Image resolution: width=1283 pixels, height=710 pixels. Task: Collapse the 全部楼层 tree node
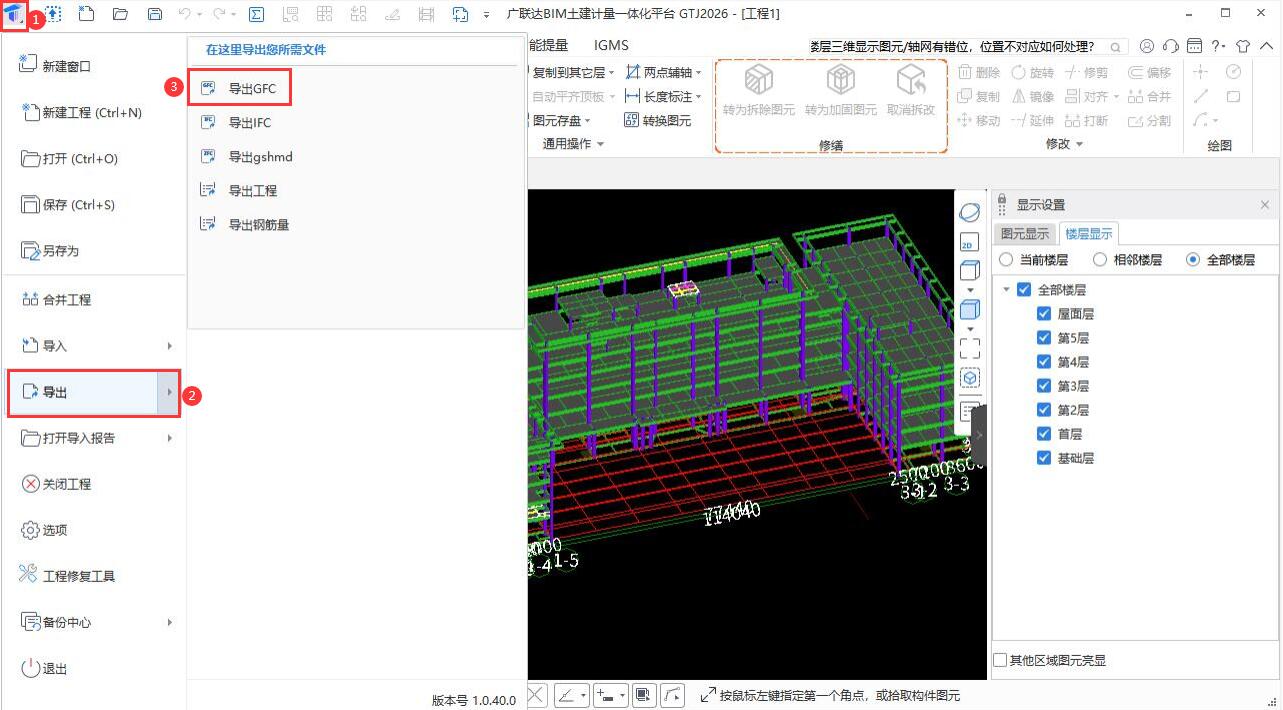1005,289
